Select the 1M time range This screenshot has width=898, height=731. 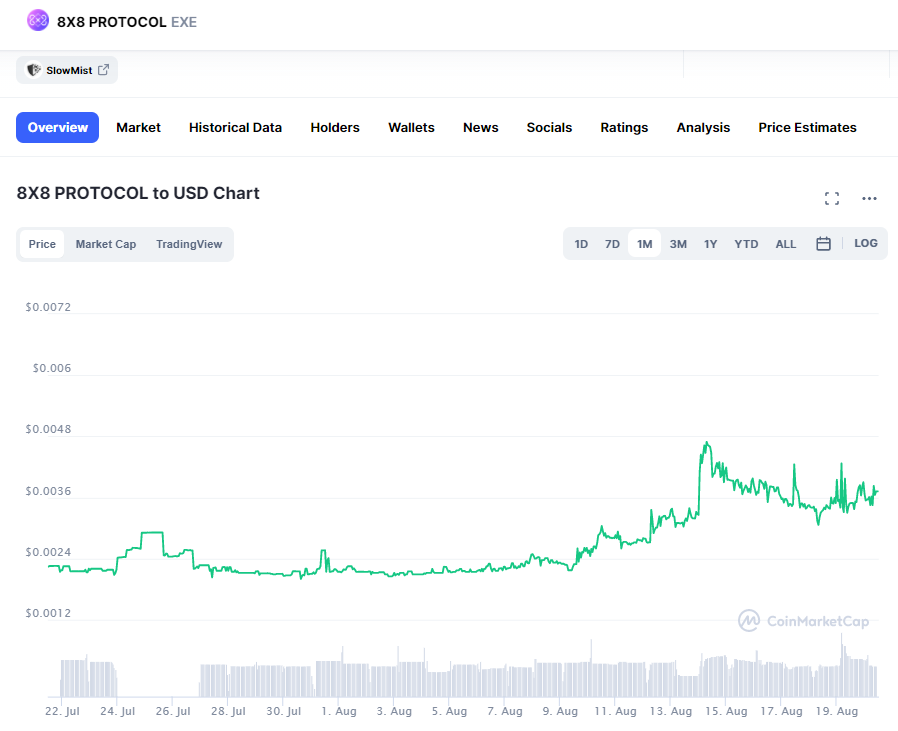click(x=644, y=244)
